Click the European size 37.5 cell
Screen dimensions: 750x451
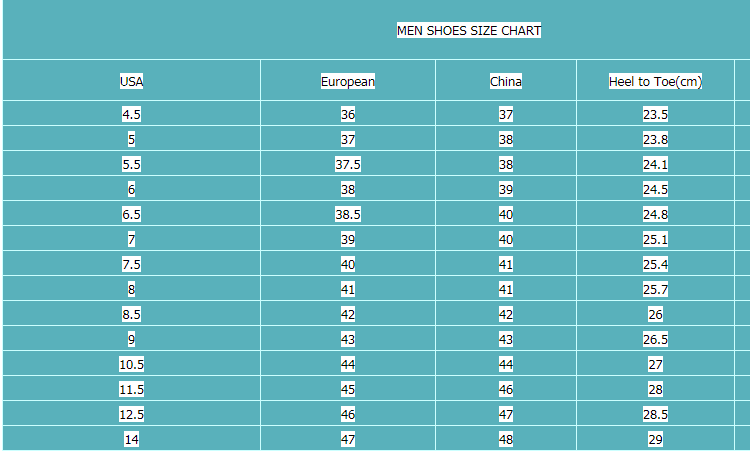click(348, 165)
